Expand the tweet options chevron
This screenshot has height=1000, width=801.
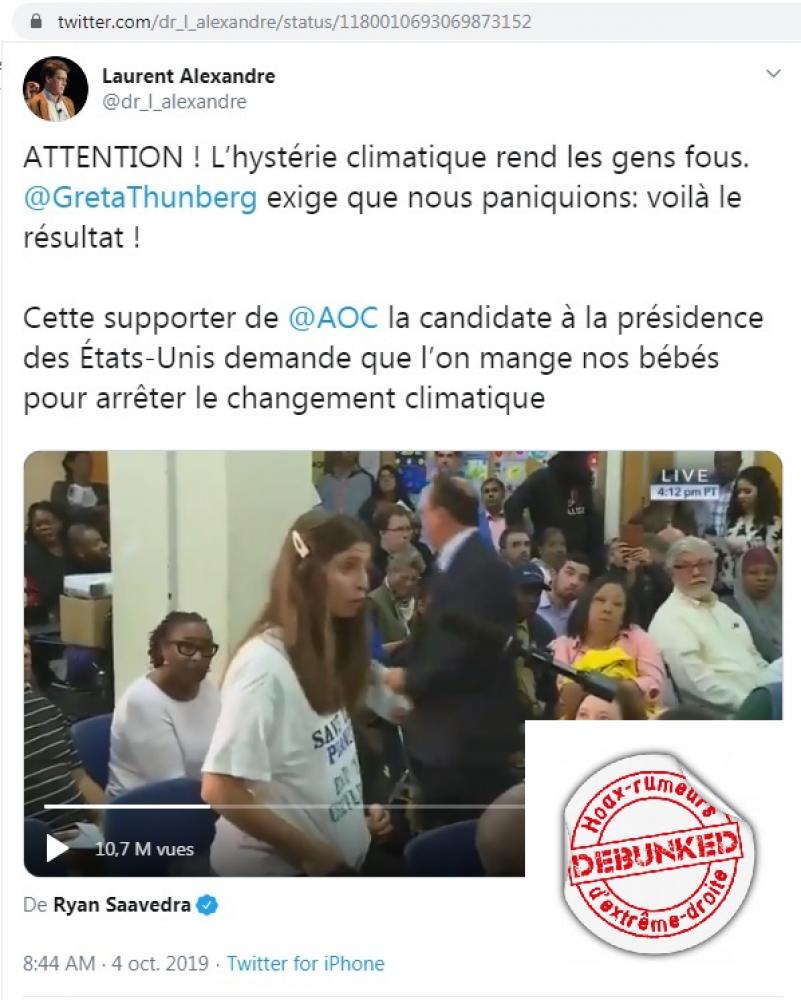773,73
